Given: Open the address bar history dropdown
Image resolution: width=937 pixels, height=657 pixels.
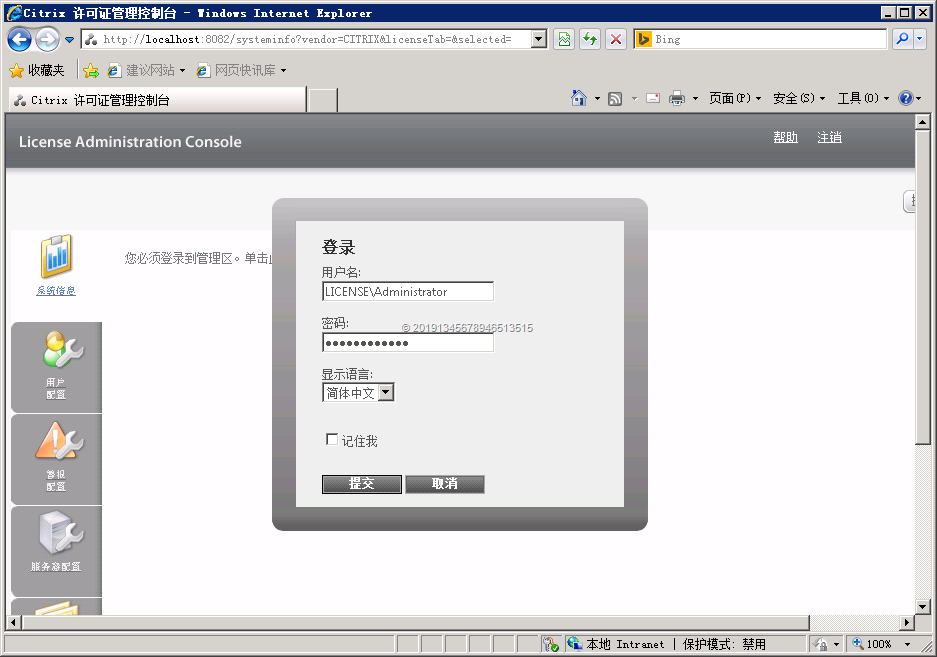Looking at the screenshot, I should (539, 39).
